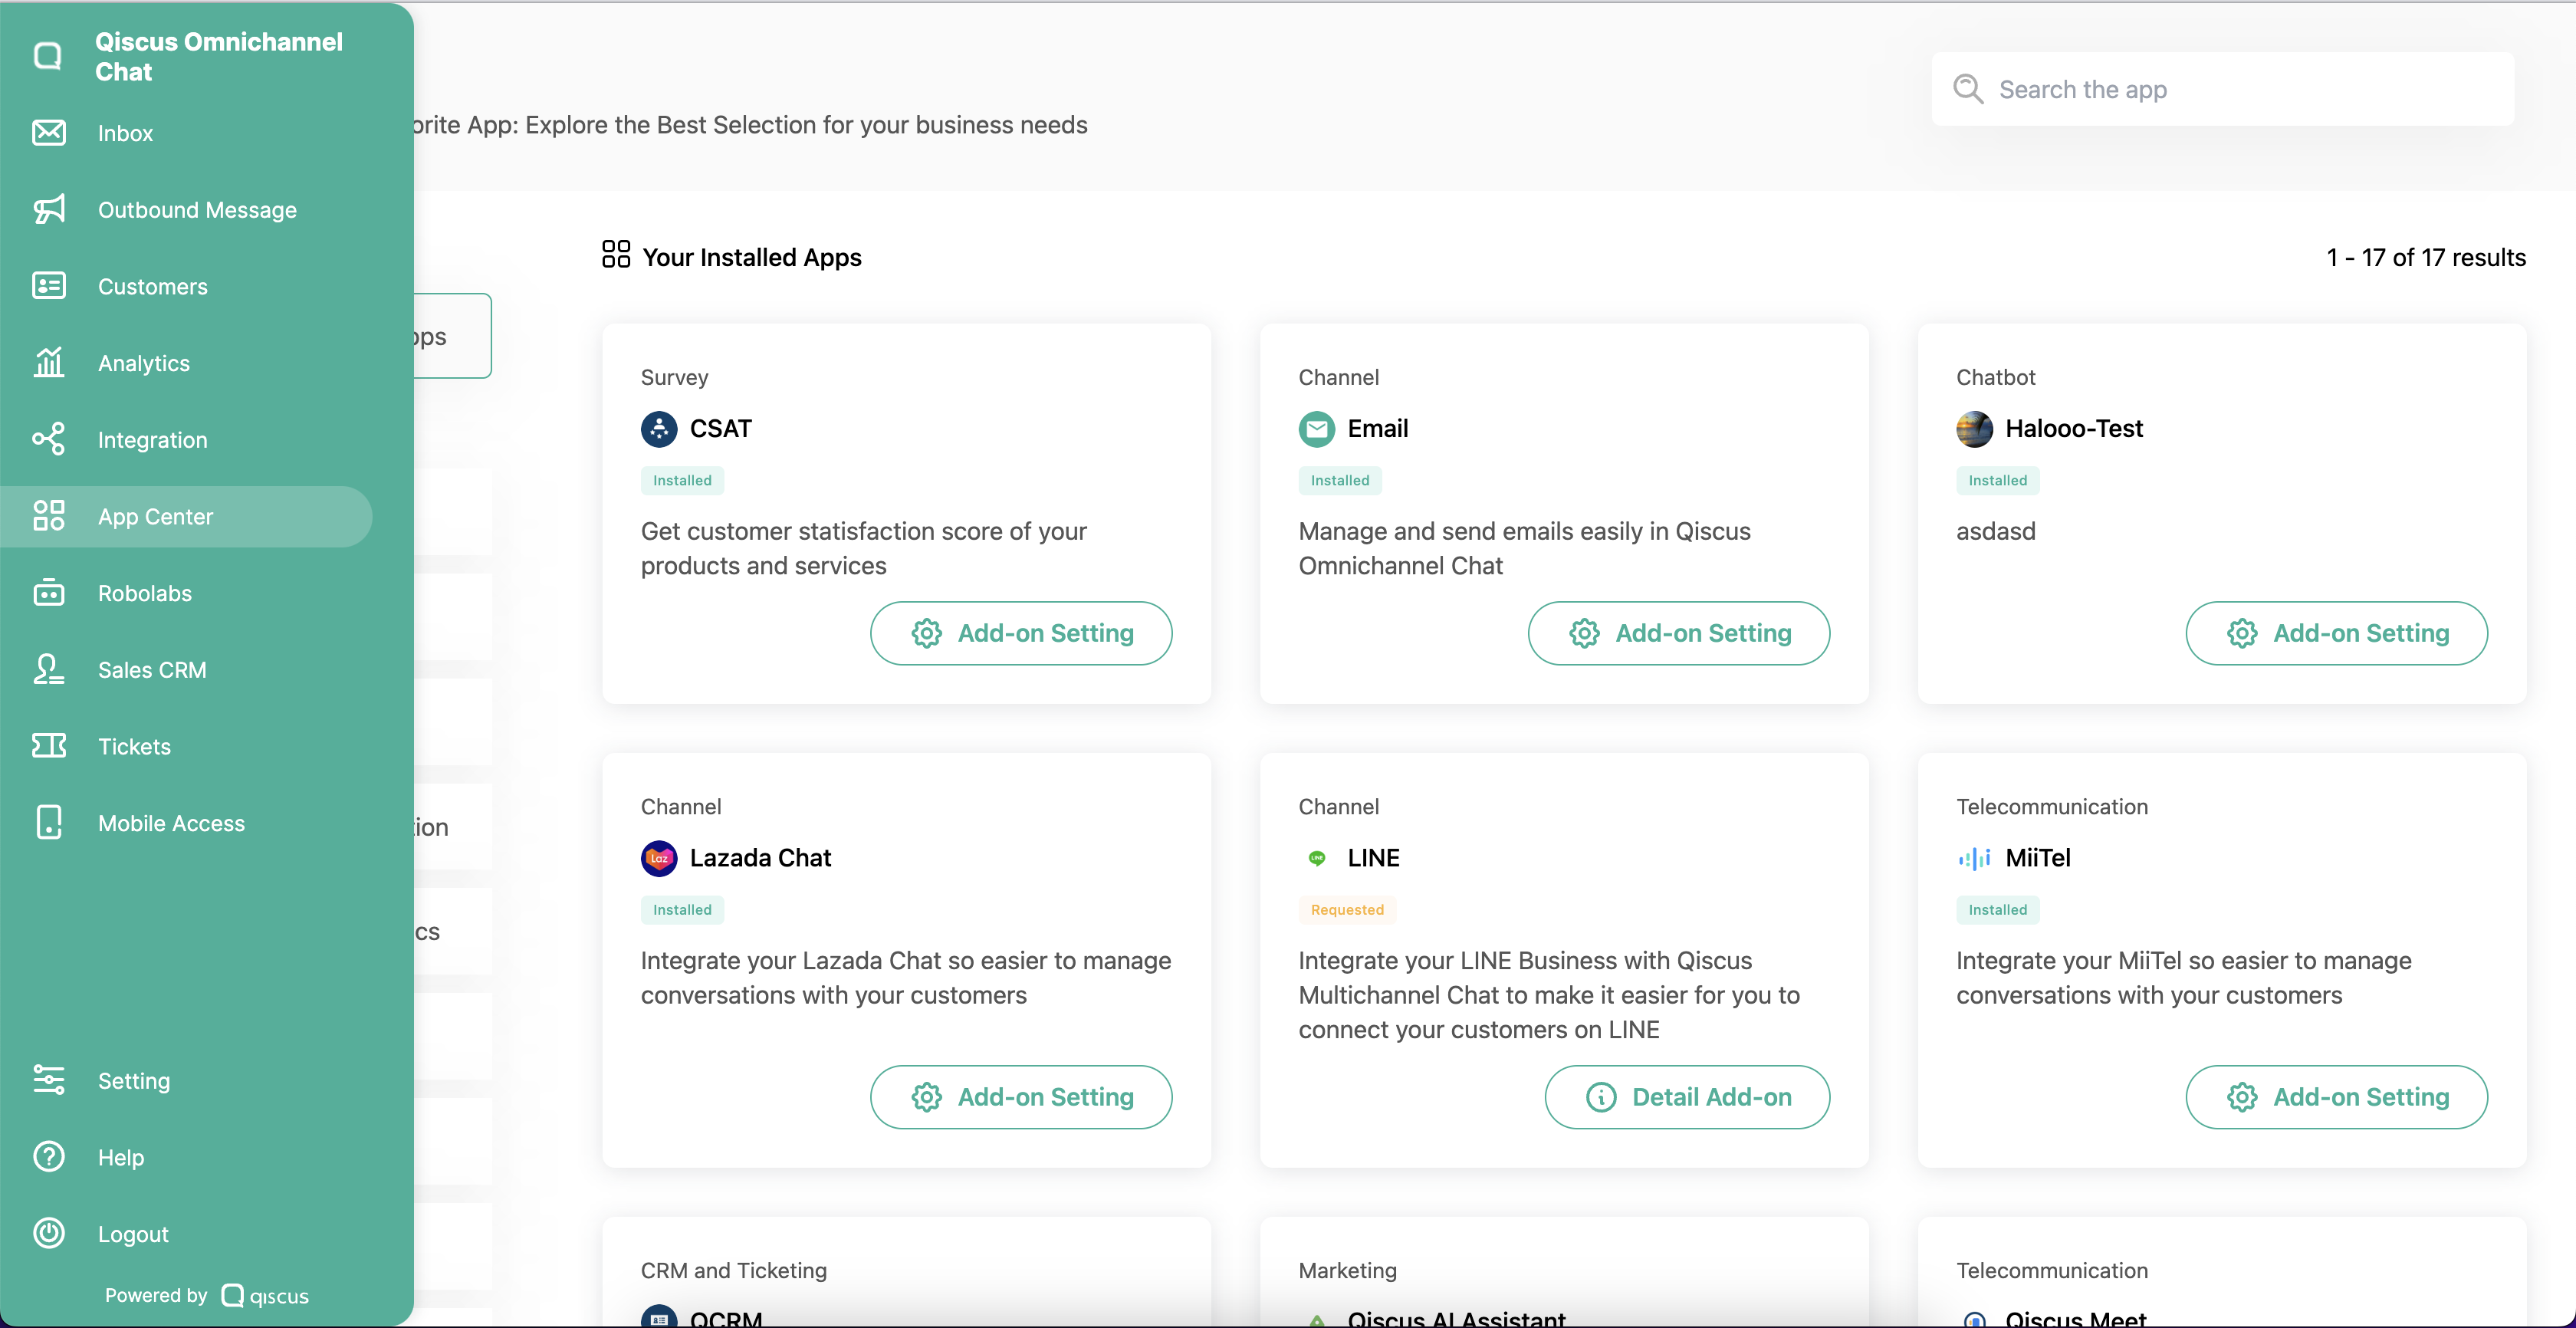Open Detail Add-on for LINE

[1688, 1097]
